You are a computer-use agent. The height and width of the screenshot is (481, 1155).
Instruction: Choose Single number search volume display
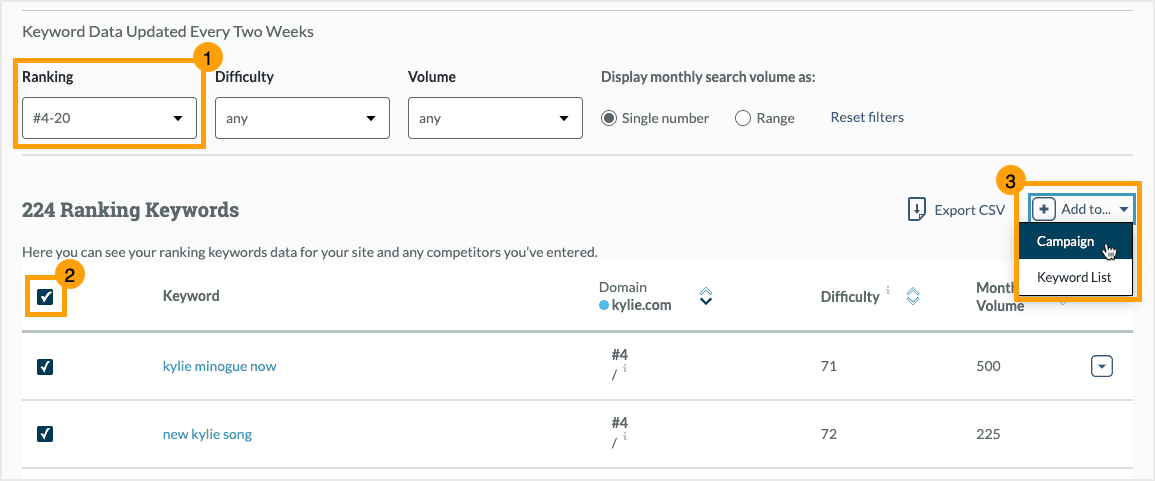click(608, 118)
